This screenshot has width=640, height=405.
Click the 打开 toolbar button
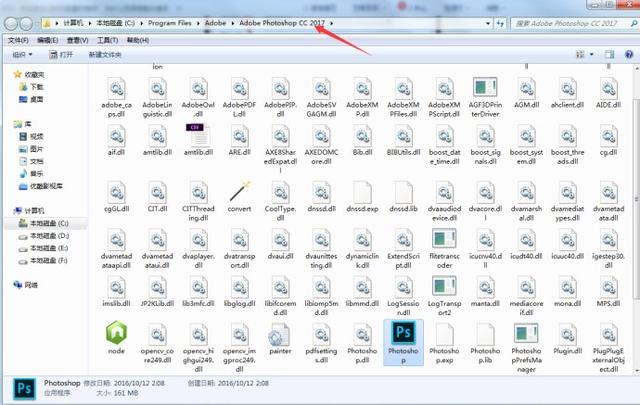point(61,54)
